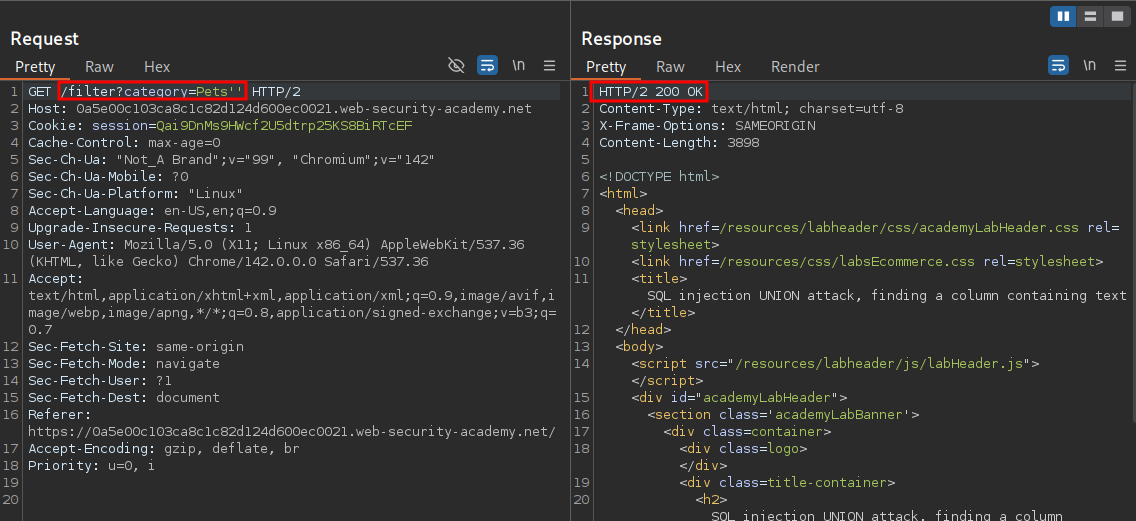Open Render tab in Response panel
Image resolution: width=1136 pixels, height=521 pixels.
(795, 67)
